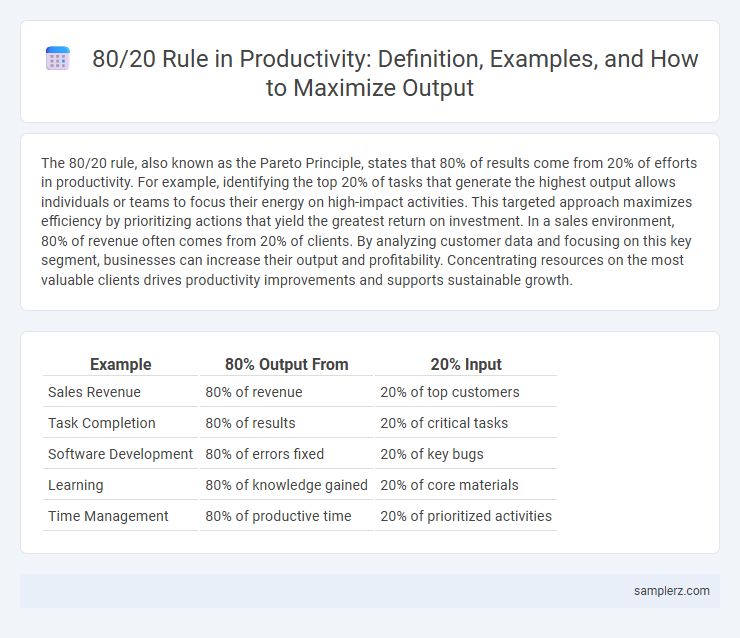Select the 'Example' column header
Image resolution: width=740 pixels, height=638 pixels.
pyautogui.click(x=120, y=364)
